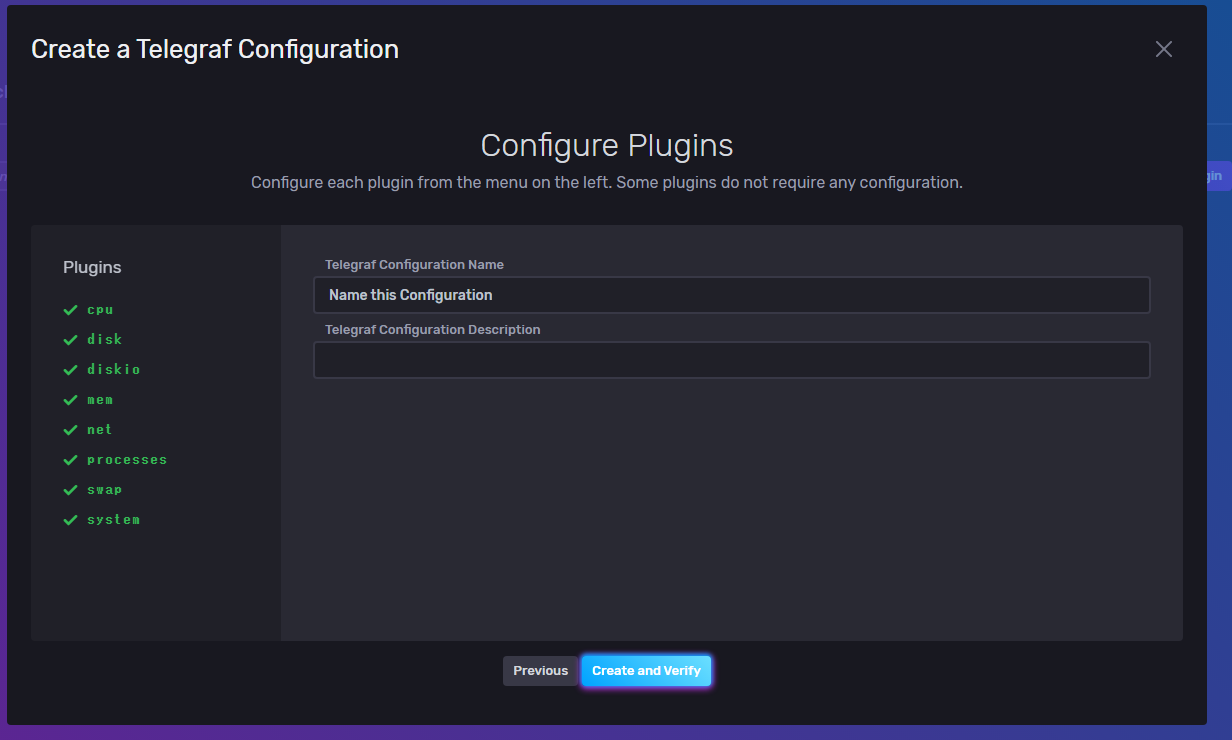This screenshot has width=1232, height=740.
Task: Open the diskio plugin entry
Action: 113,370
